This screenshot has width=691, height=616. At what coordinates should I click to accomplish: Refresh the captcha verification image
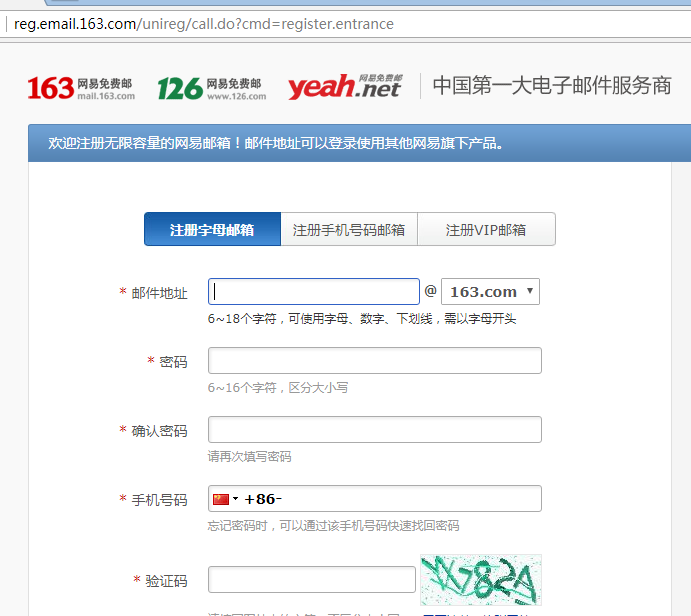[480, 580]
